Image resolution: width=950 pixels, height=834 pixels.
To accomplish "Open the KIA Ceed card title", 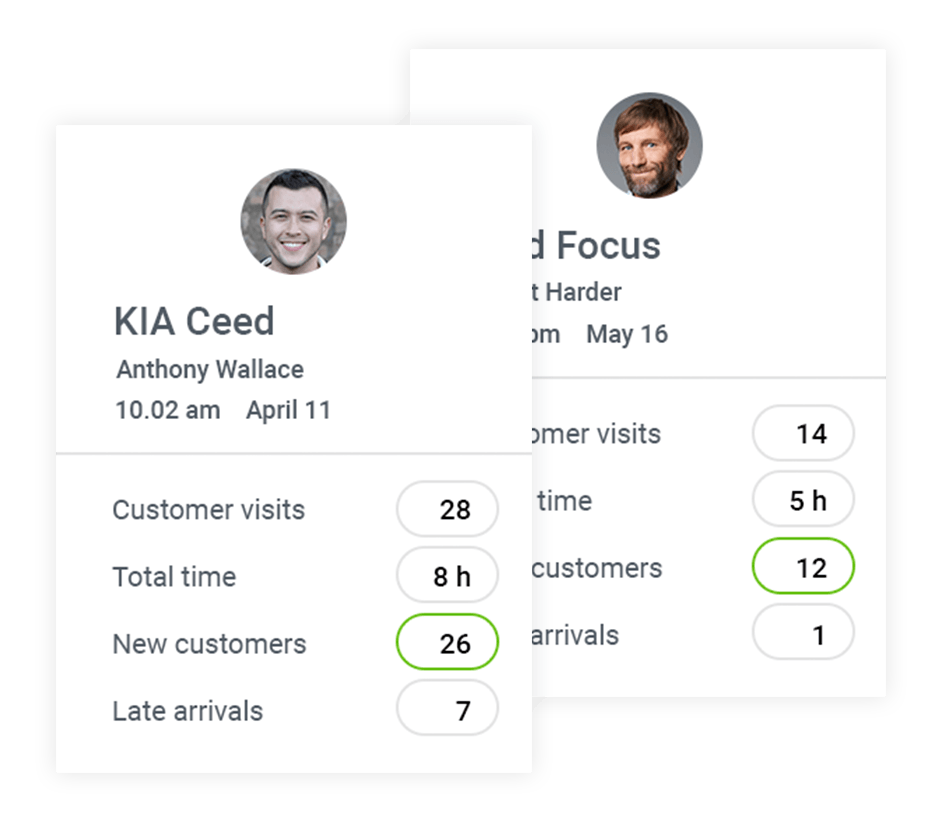I will [x=194, y=321].
